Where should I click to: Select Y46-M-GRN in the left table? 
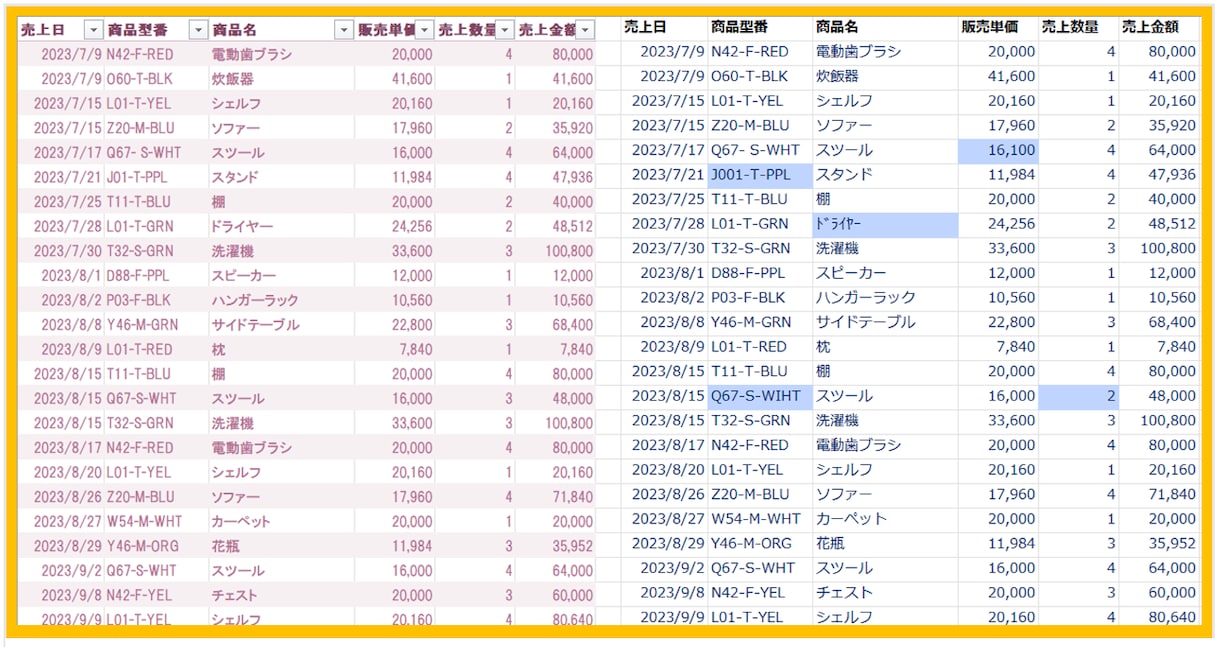click(x=140, y=325)
